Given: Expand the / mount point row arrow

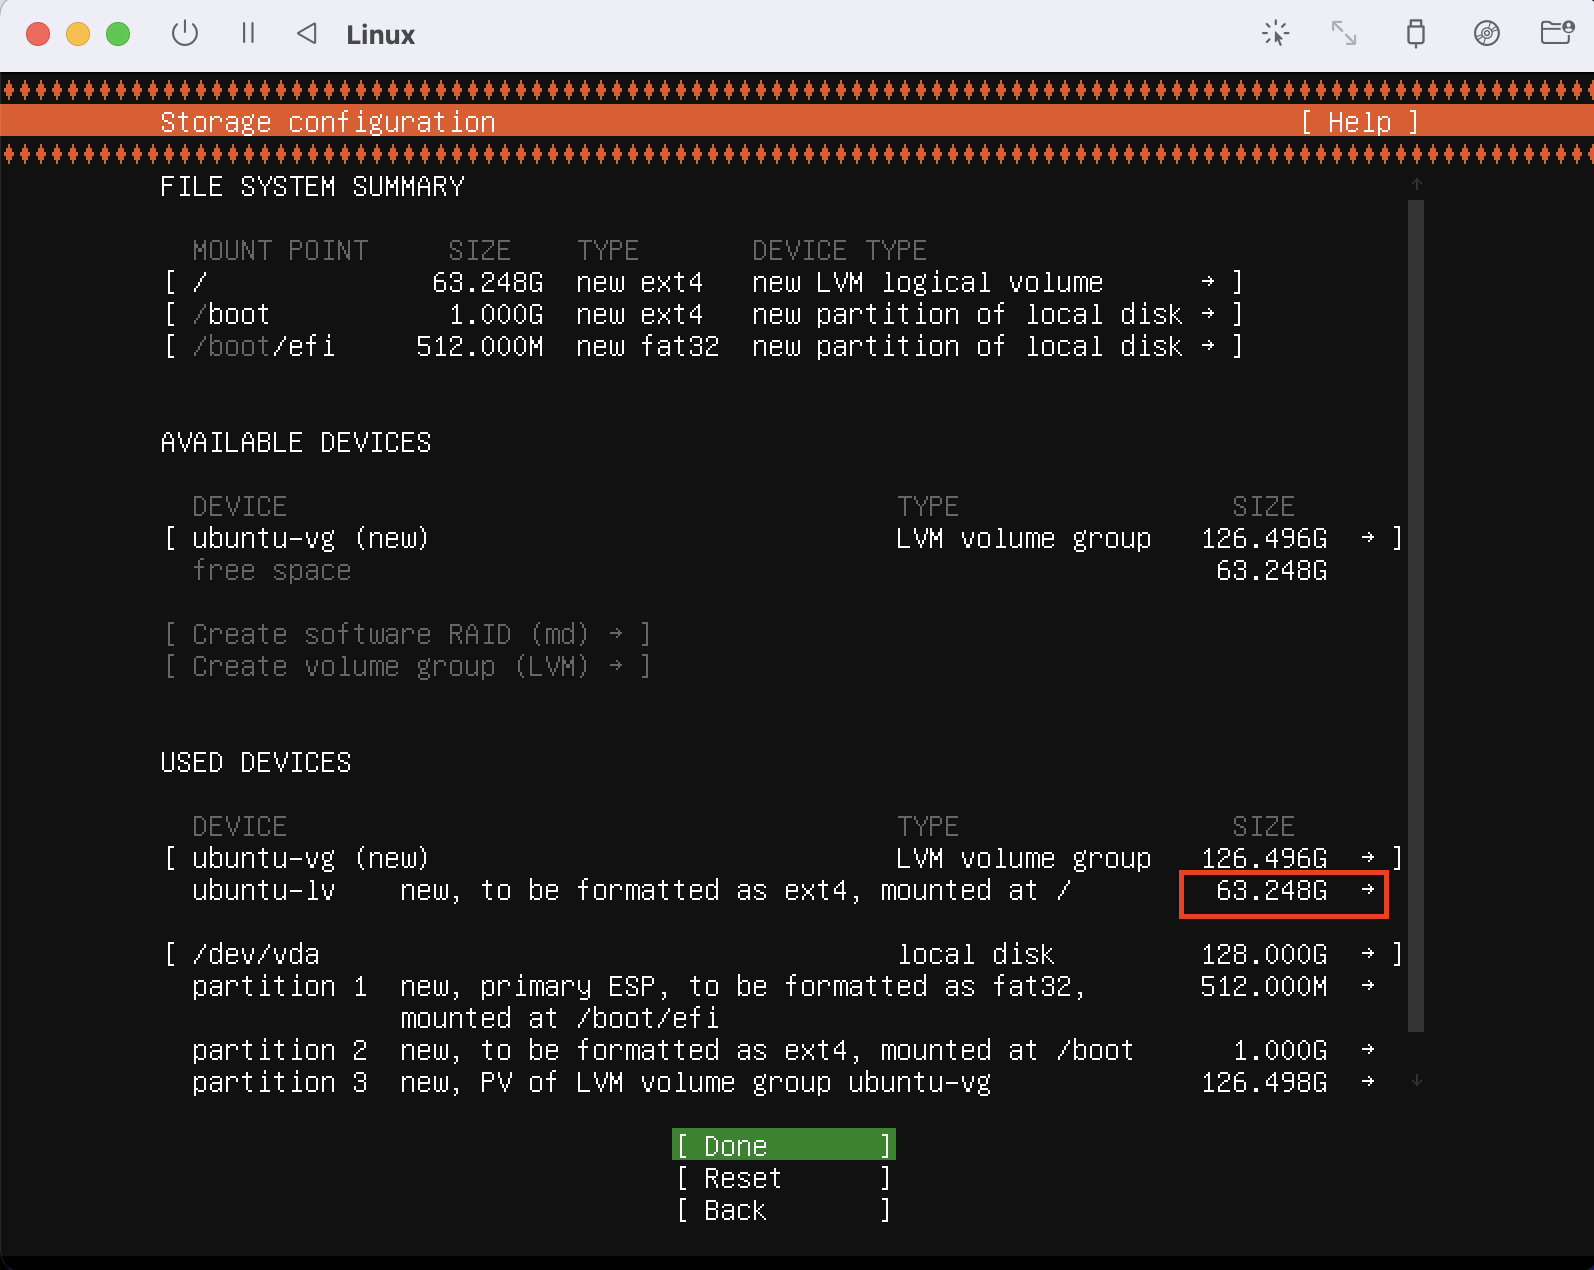Looking at the screenshot, I should coord(1208,282).
